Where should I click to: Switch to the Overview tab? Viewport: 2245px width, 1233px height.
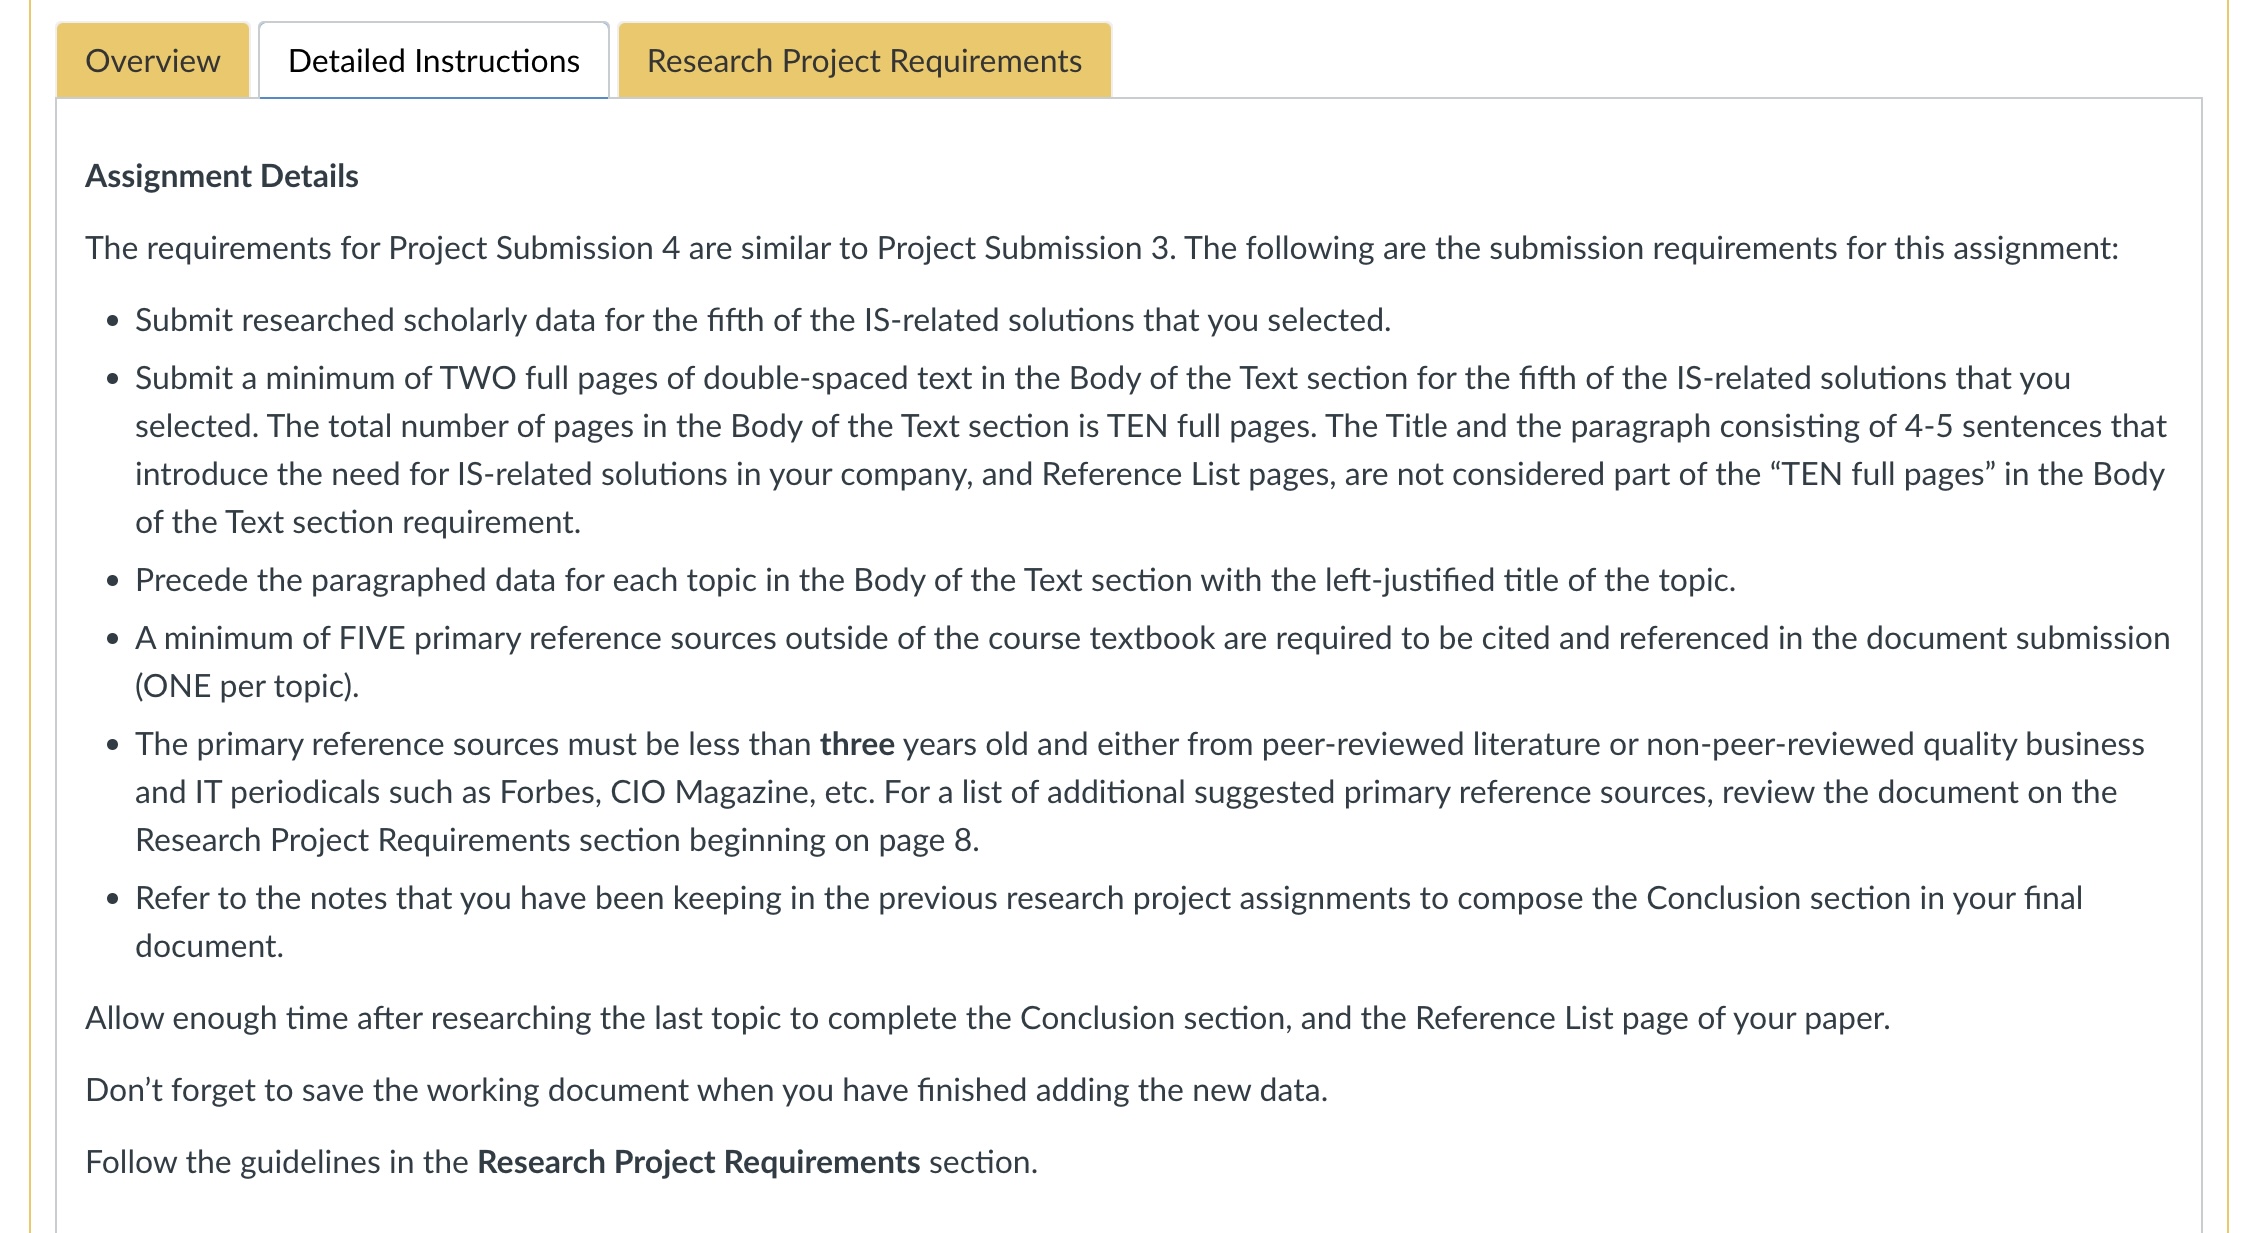151,61
